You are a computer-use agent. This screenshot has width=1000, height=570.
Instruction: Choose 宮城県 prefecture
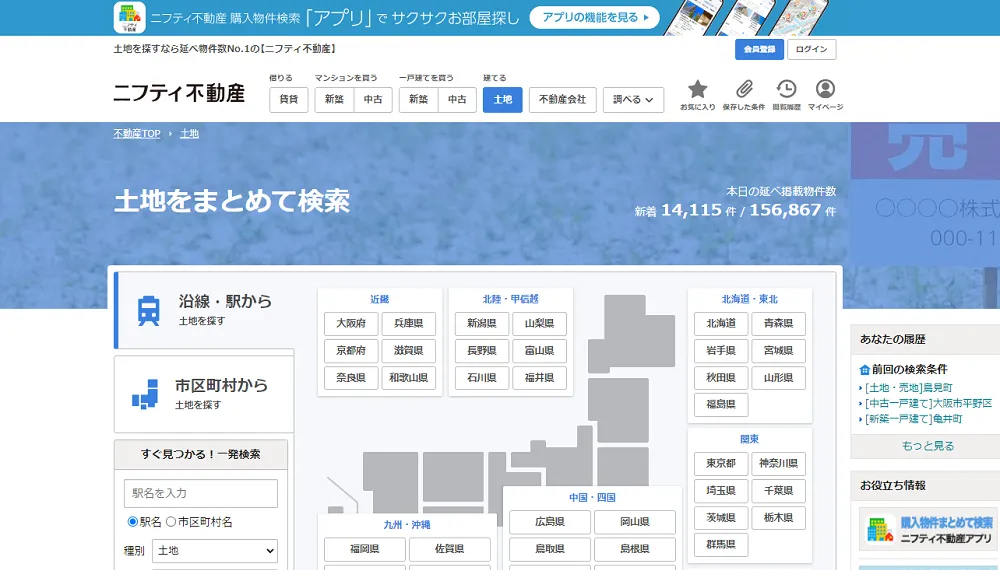pos(779,351)
